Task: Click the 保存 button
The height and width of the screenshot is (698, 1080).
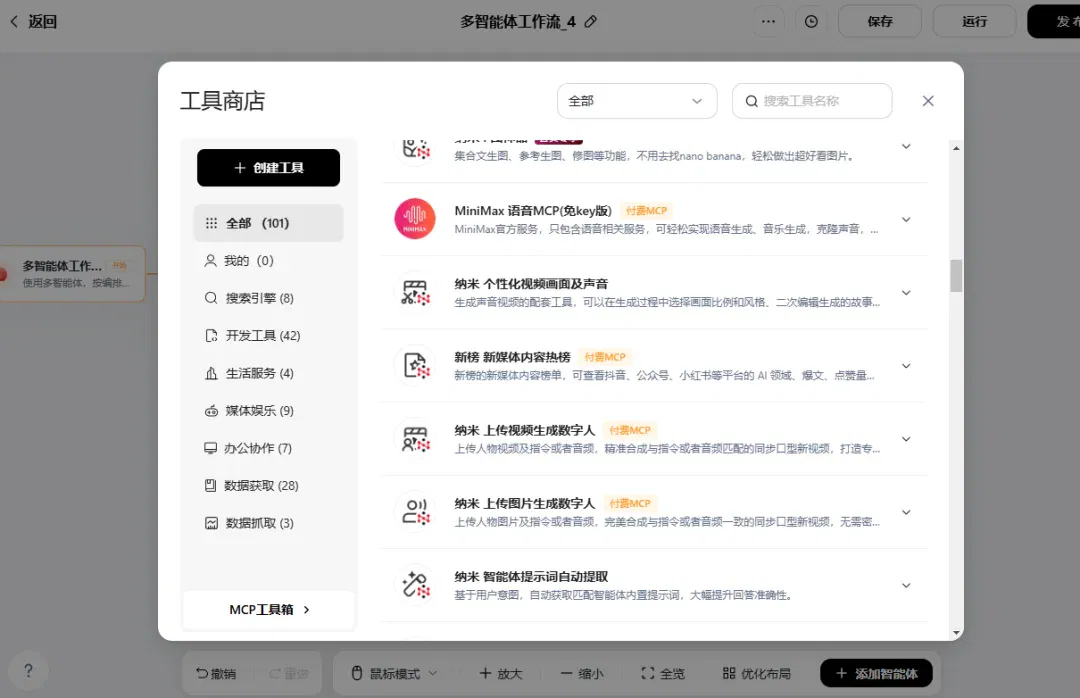Action: 880,21
